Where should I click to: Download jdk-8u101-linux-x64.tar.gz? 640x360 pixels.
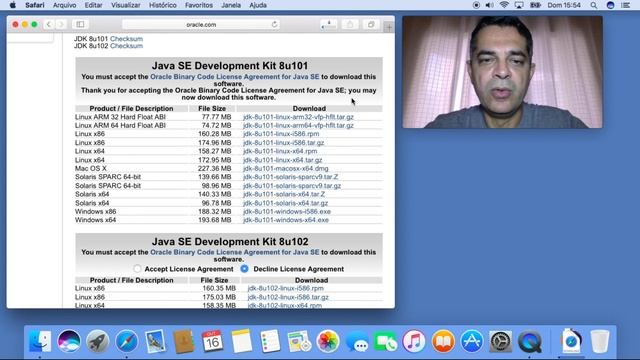click(x=282, y=160)
